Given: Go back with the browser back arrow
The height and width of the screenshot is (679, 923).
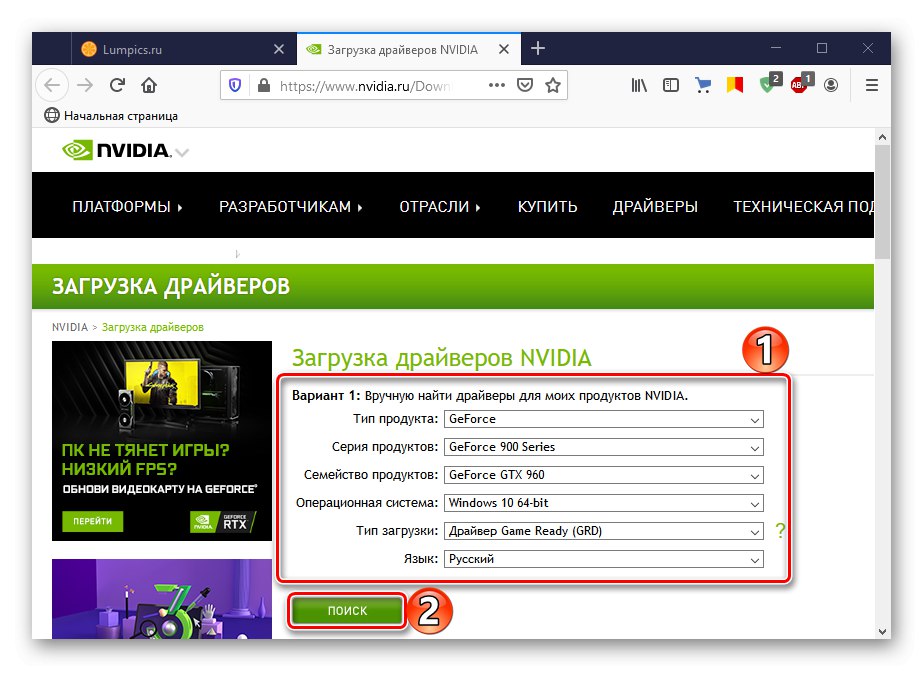Looking at the screenshot, I should pos(52,85).
